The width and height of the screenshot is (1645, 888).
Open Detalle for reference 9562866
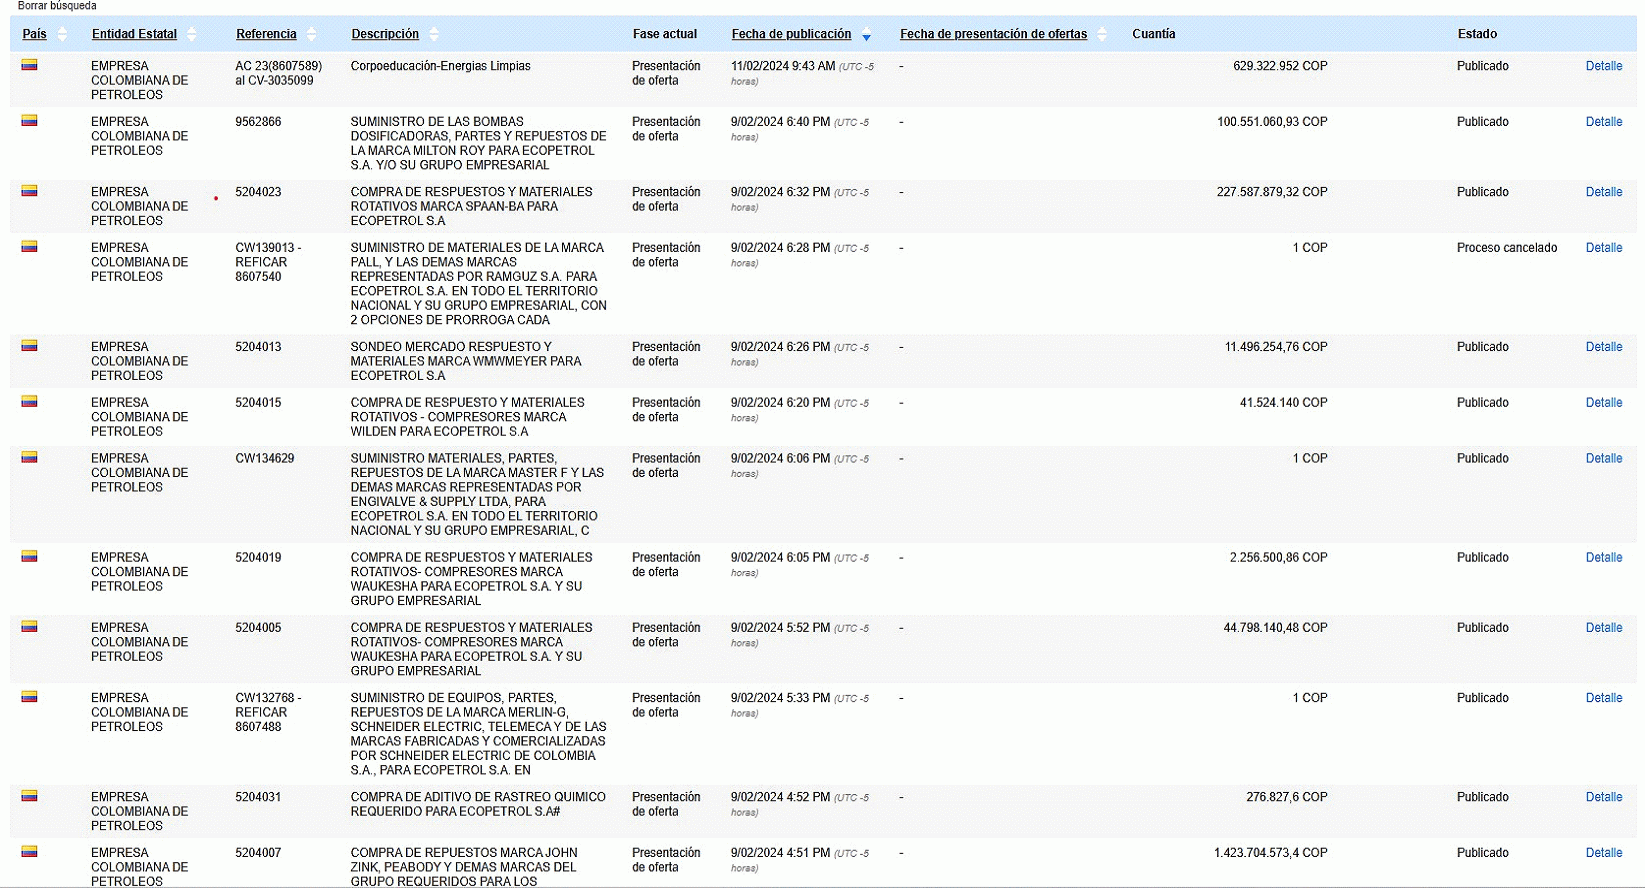(x=1603, y=122)
